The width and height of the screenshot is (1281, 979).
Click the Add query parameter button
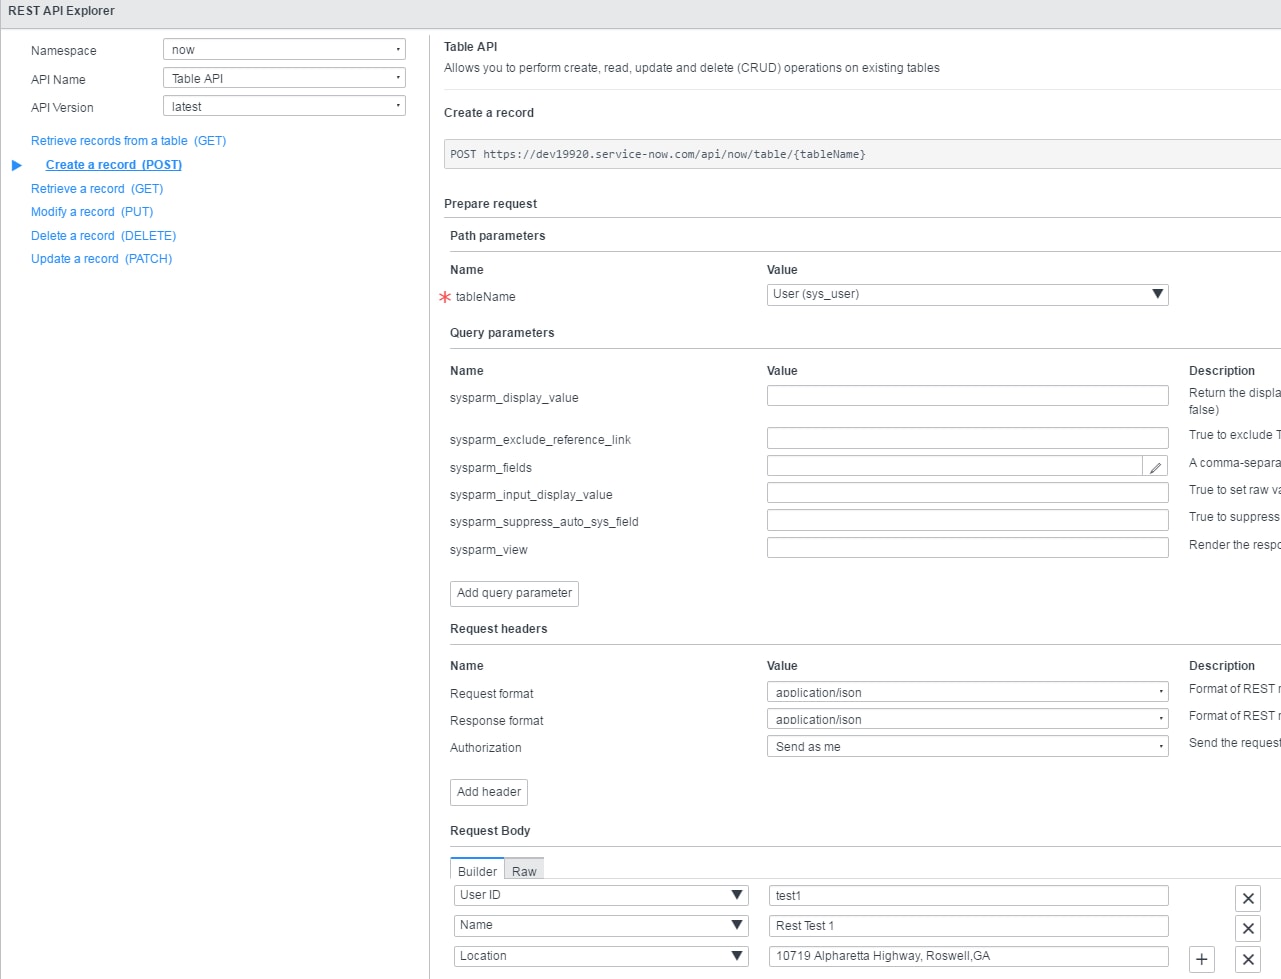(x=514, y=593)
